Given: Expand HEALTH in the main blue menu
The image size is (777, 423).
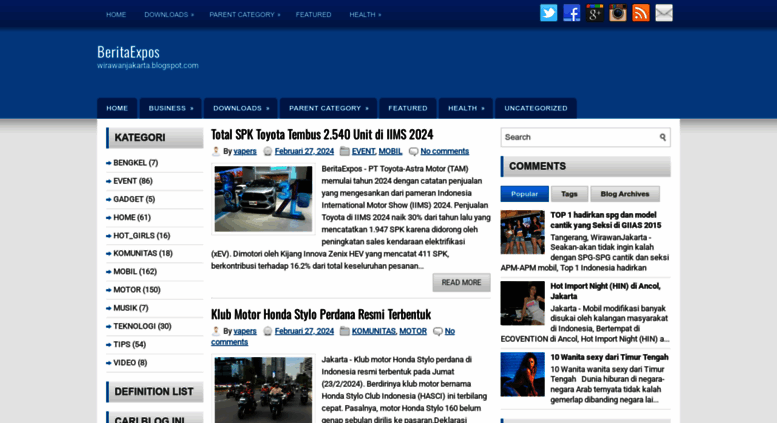Looking at the screenshot, I should [x=466, y=108].
